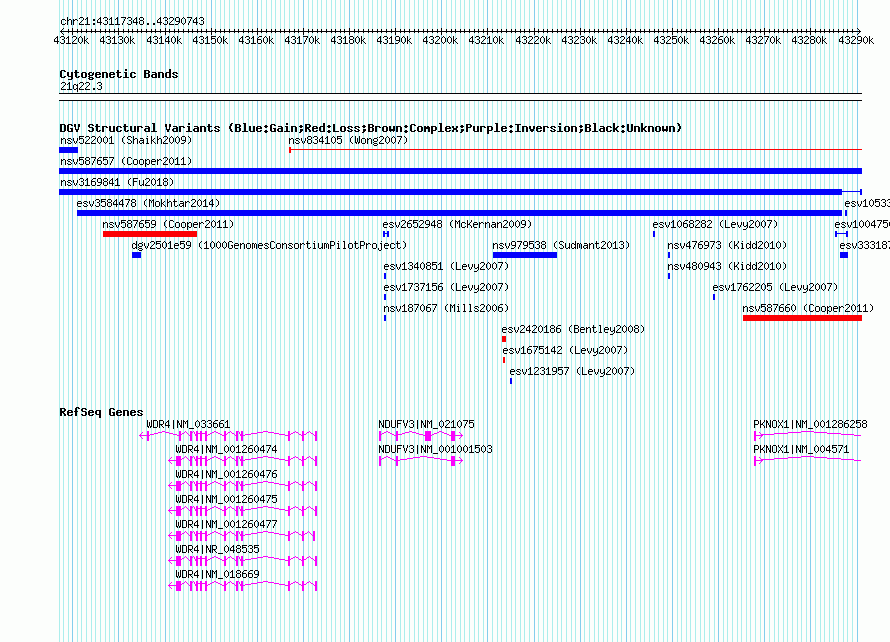
Task: Click the 43200k ruler tick label
Action: (x=440, y=40)
